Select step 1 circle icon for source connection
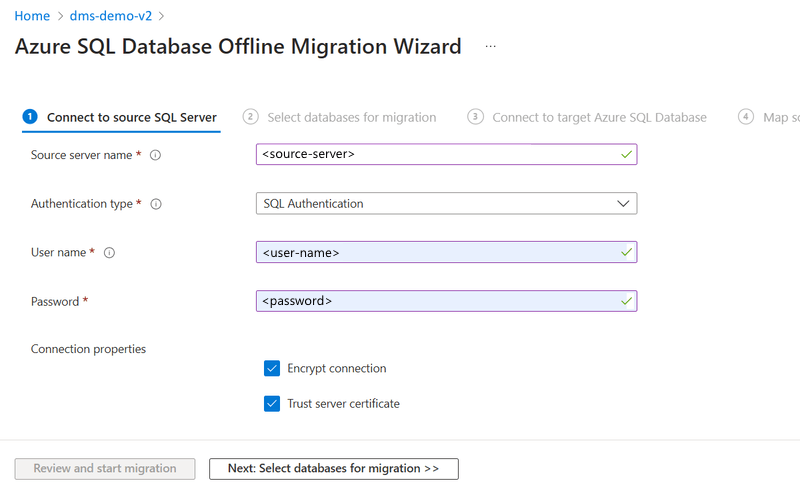 coord(30,117)
